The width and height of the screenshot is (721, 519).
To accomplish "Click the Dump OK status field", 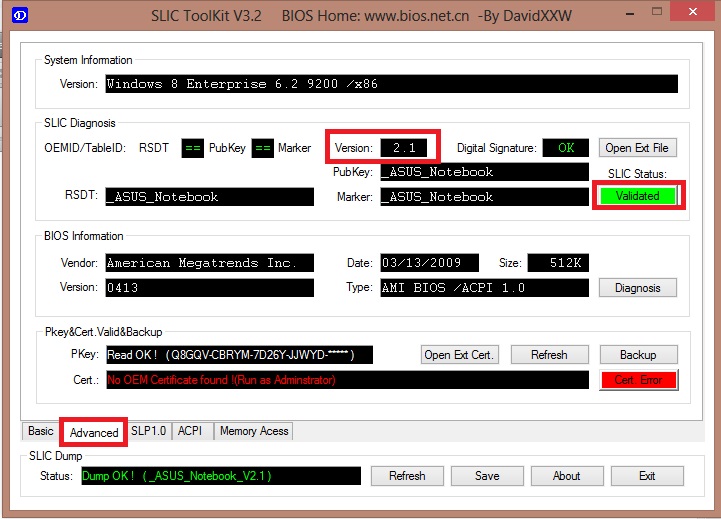I will [x=221, y=476].
